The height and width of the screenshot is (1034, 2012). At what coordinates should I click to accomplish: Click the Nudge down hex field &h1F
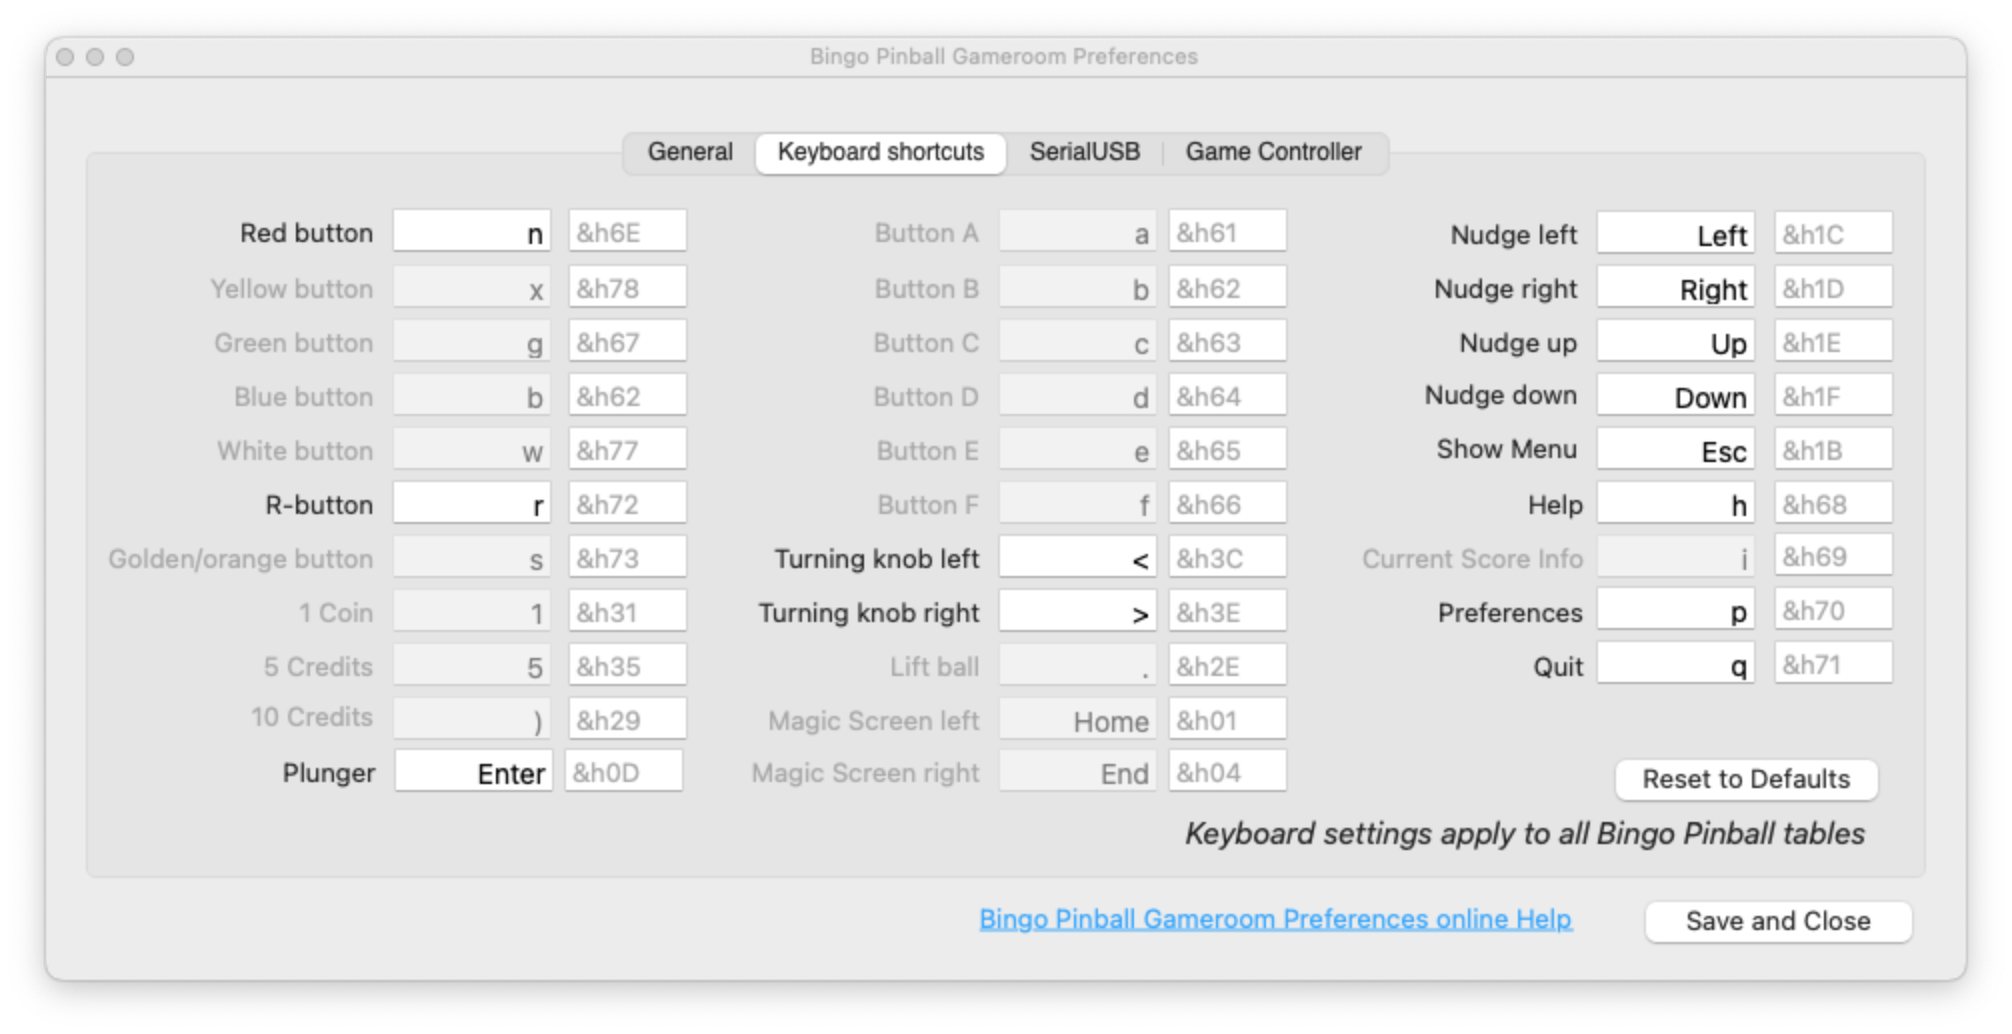(1833, 395)
